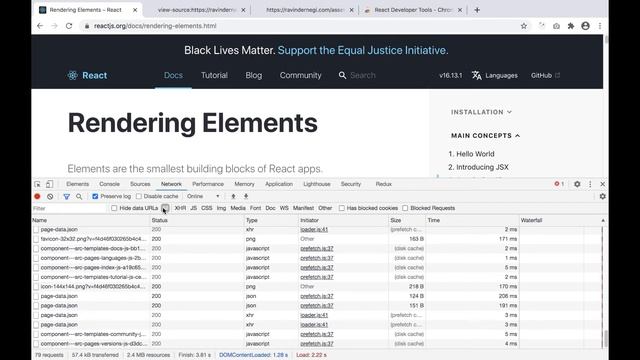This screenshot has width=640, height=360.
Task: Enable Has blocked cookies checkbox
Action: (x=342, y=208)
